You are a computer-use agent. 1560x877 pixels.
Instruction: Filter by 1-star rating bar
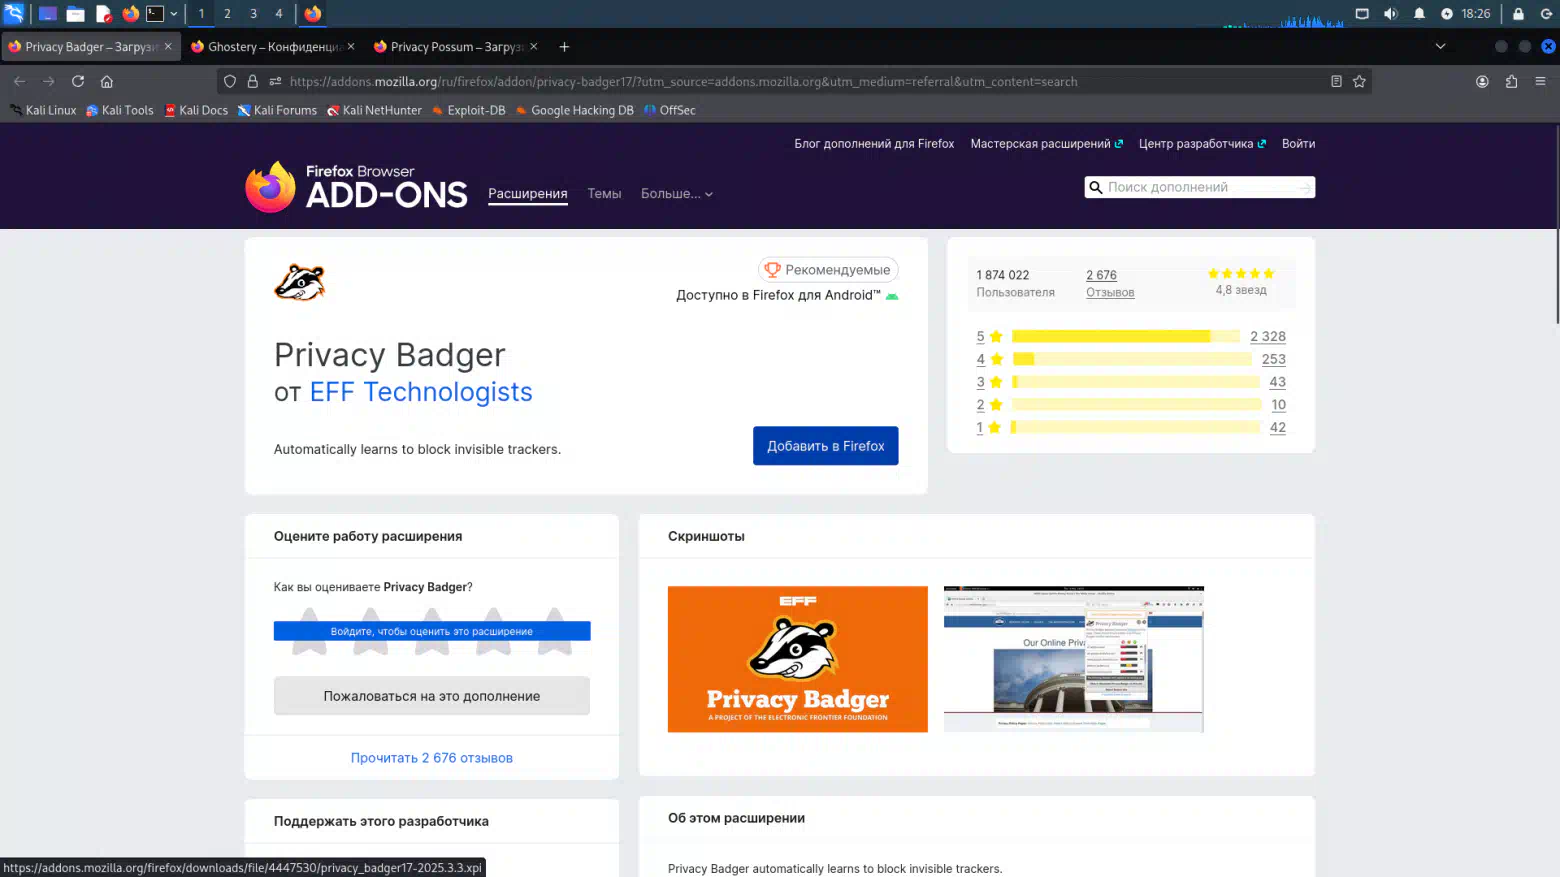pos(1135,427)
